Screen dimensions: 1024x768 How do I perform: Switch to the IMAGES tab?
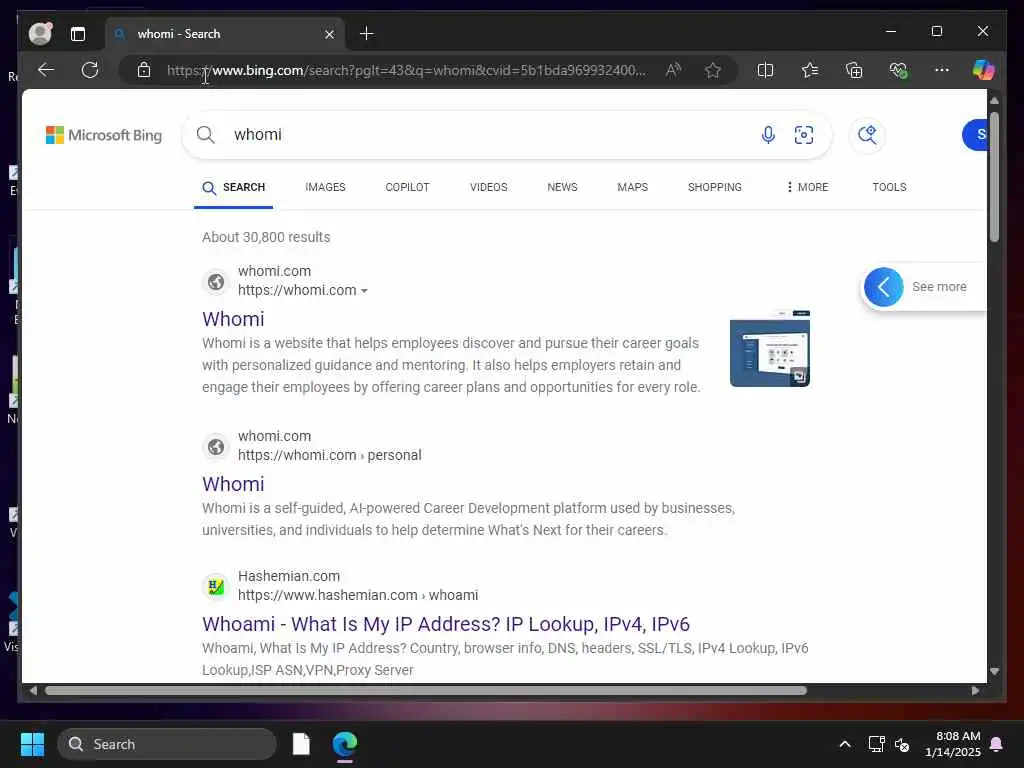click(x=325, y=187)
